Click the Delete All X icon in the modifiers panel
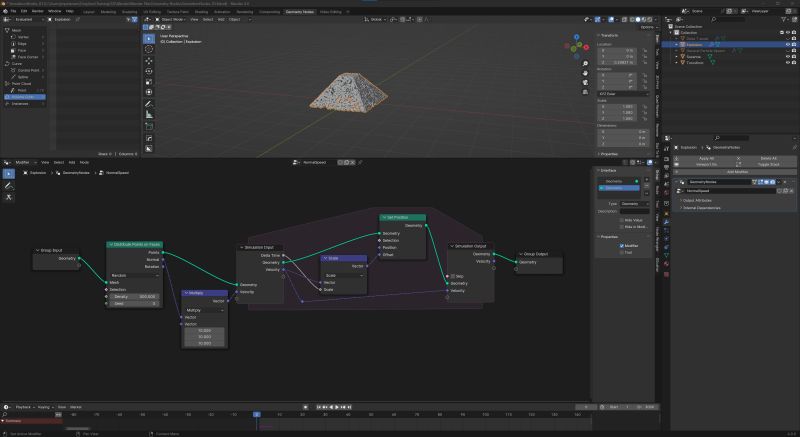 [738, 159]
